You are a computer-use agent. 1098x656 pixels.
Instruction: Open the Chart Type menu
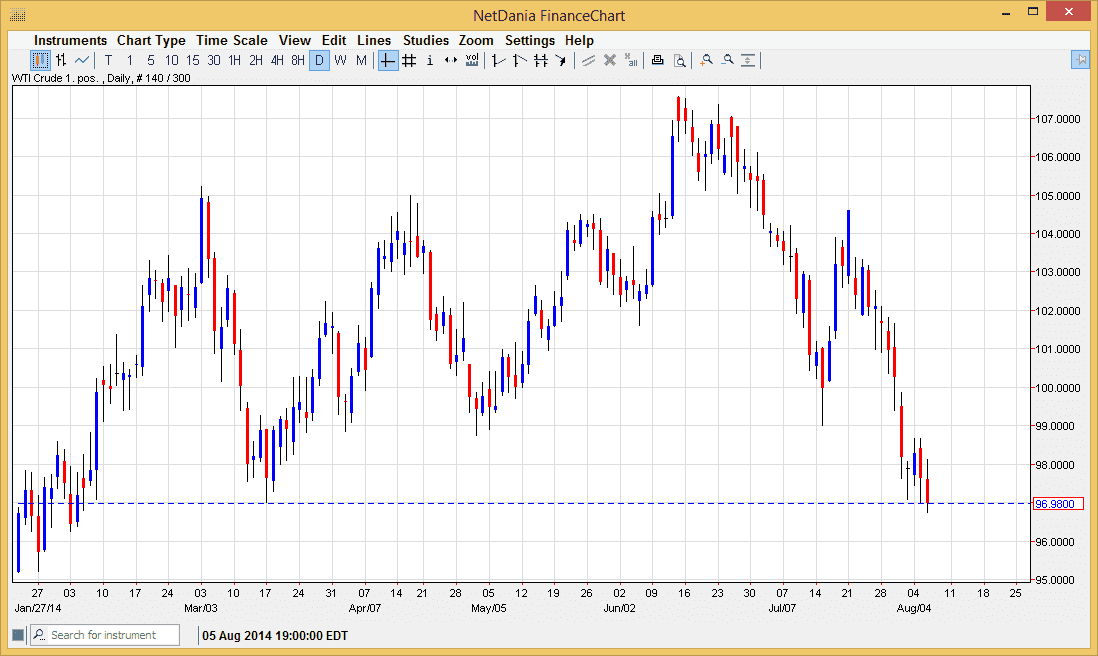tap(151, 40)
